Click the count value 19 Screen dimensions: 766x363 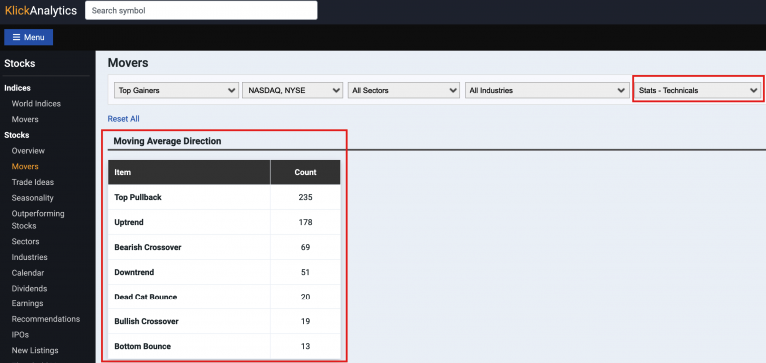click(305, 321)
